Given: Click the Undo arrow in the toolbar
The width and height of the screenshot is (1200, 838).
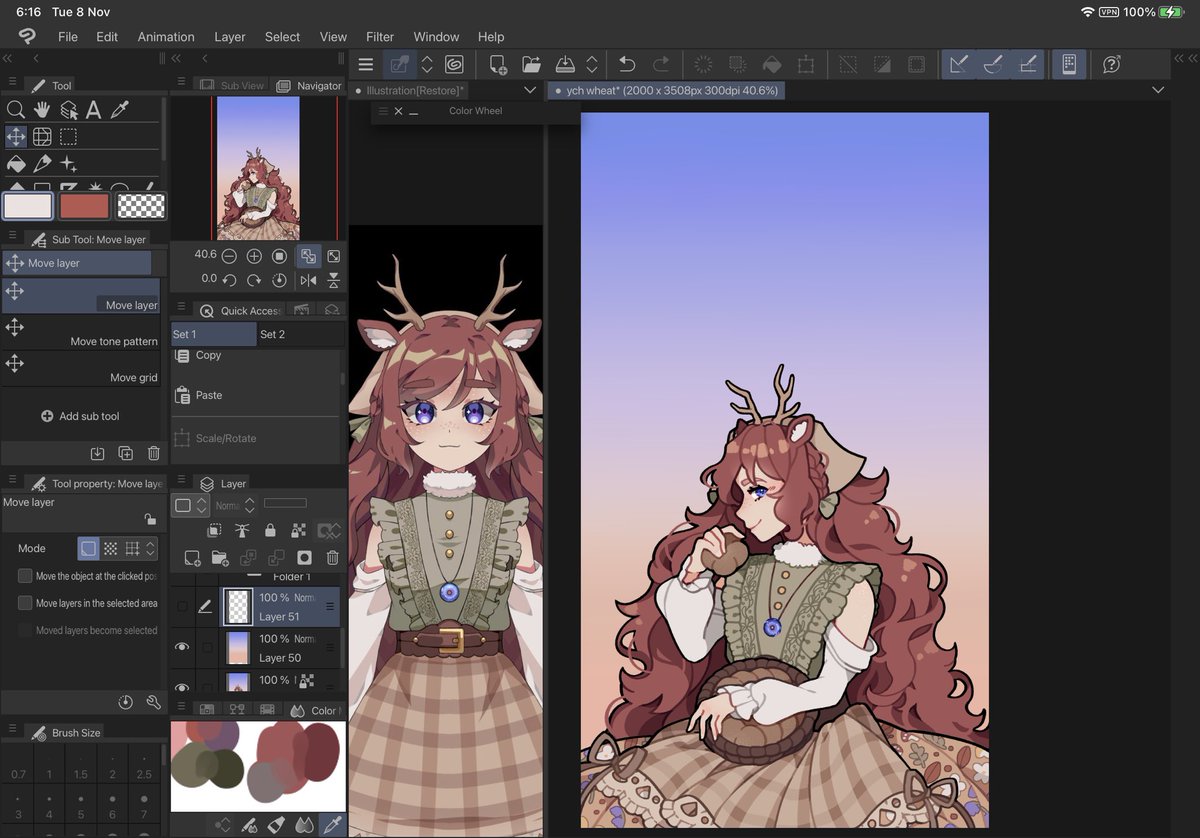Looking at the screenshot, I should 627,64.
